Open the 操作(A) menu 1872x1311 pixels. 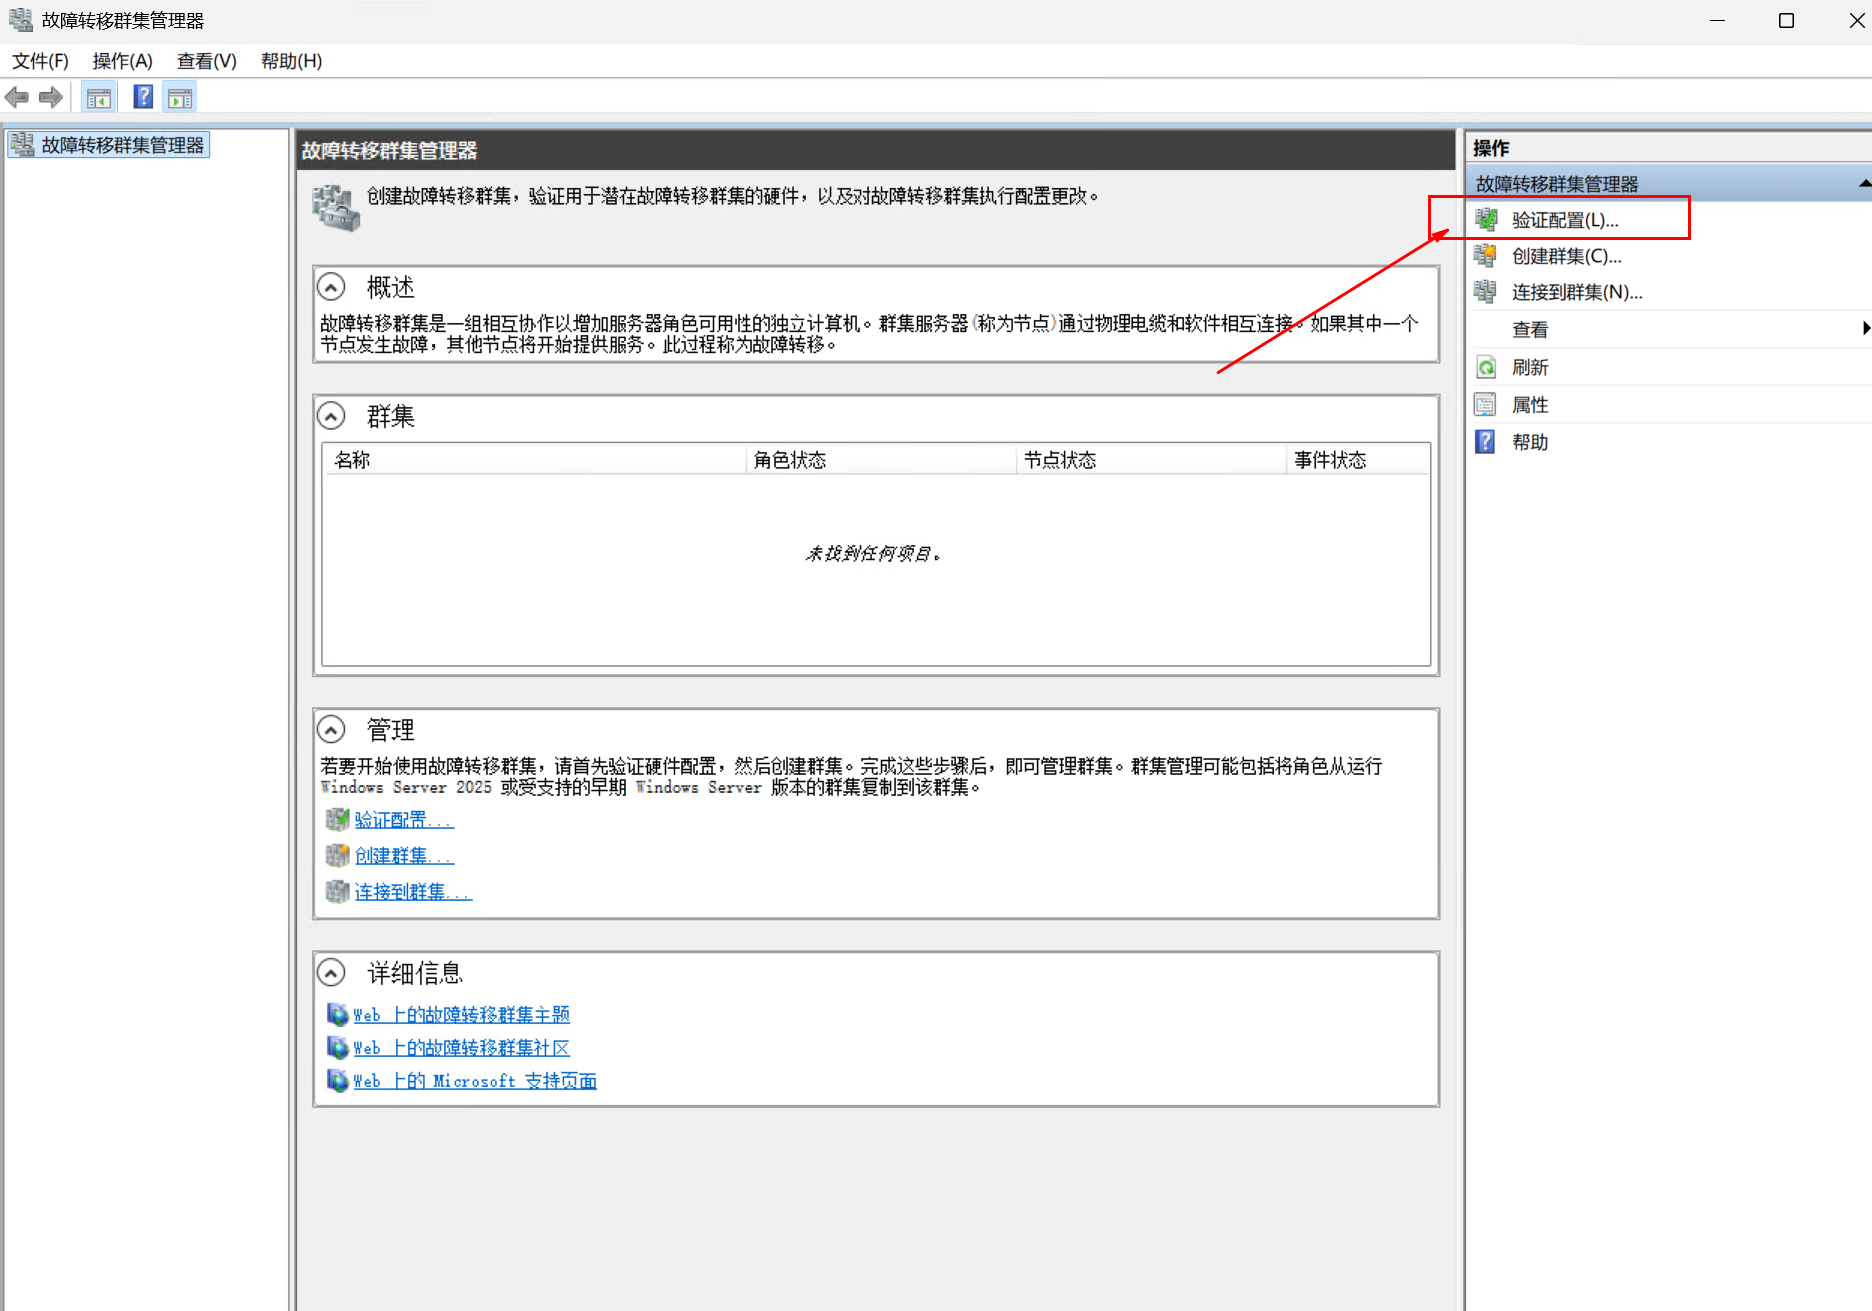[x=122, y=61]
